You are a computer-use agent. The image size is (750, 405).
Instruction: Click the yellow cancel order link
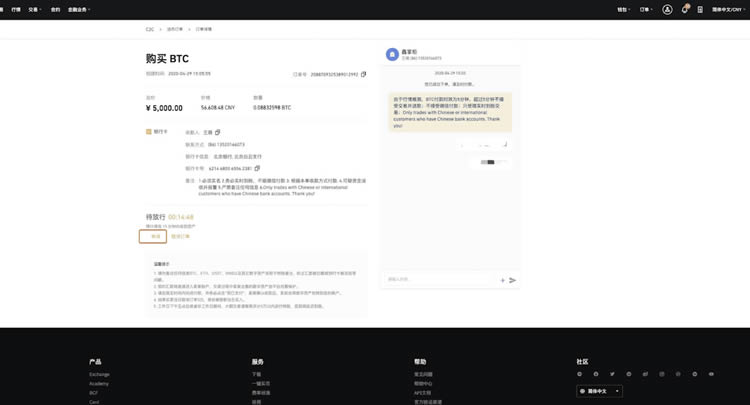[x=180, y=236]
